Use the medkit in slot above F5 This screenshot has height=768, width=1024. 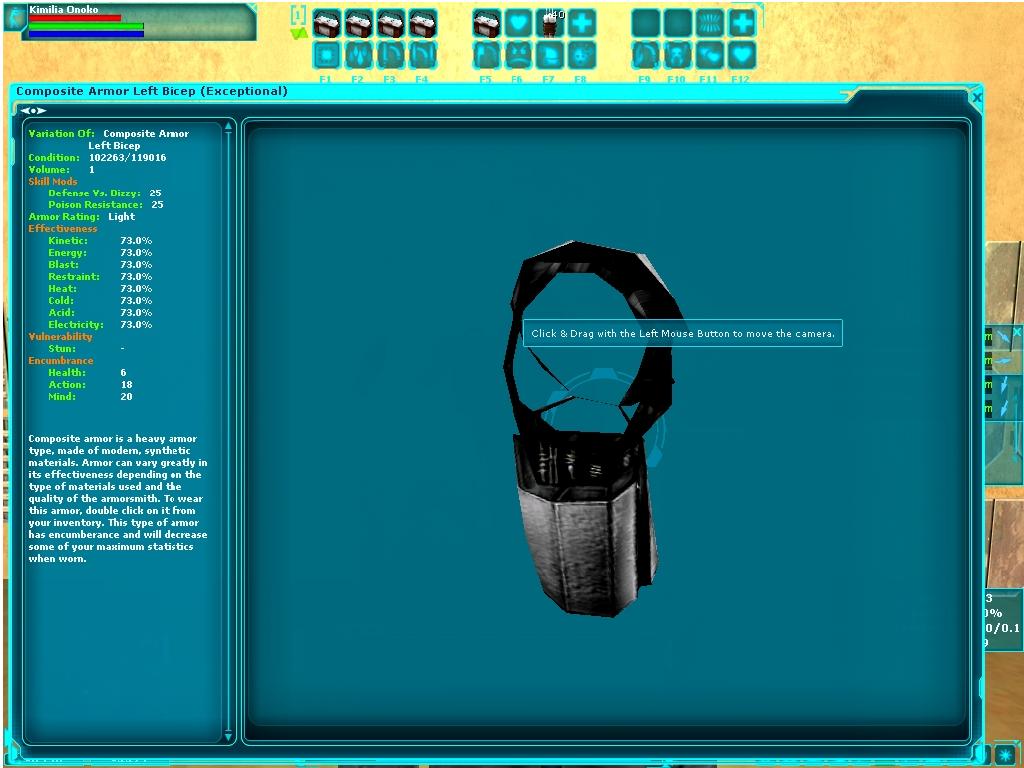tap(487, 24)
